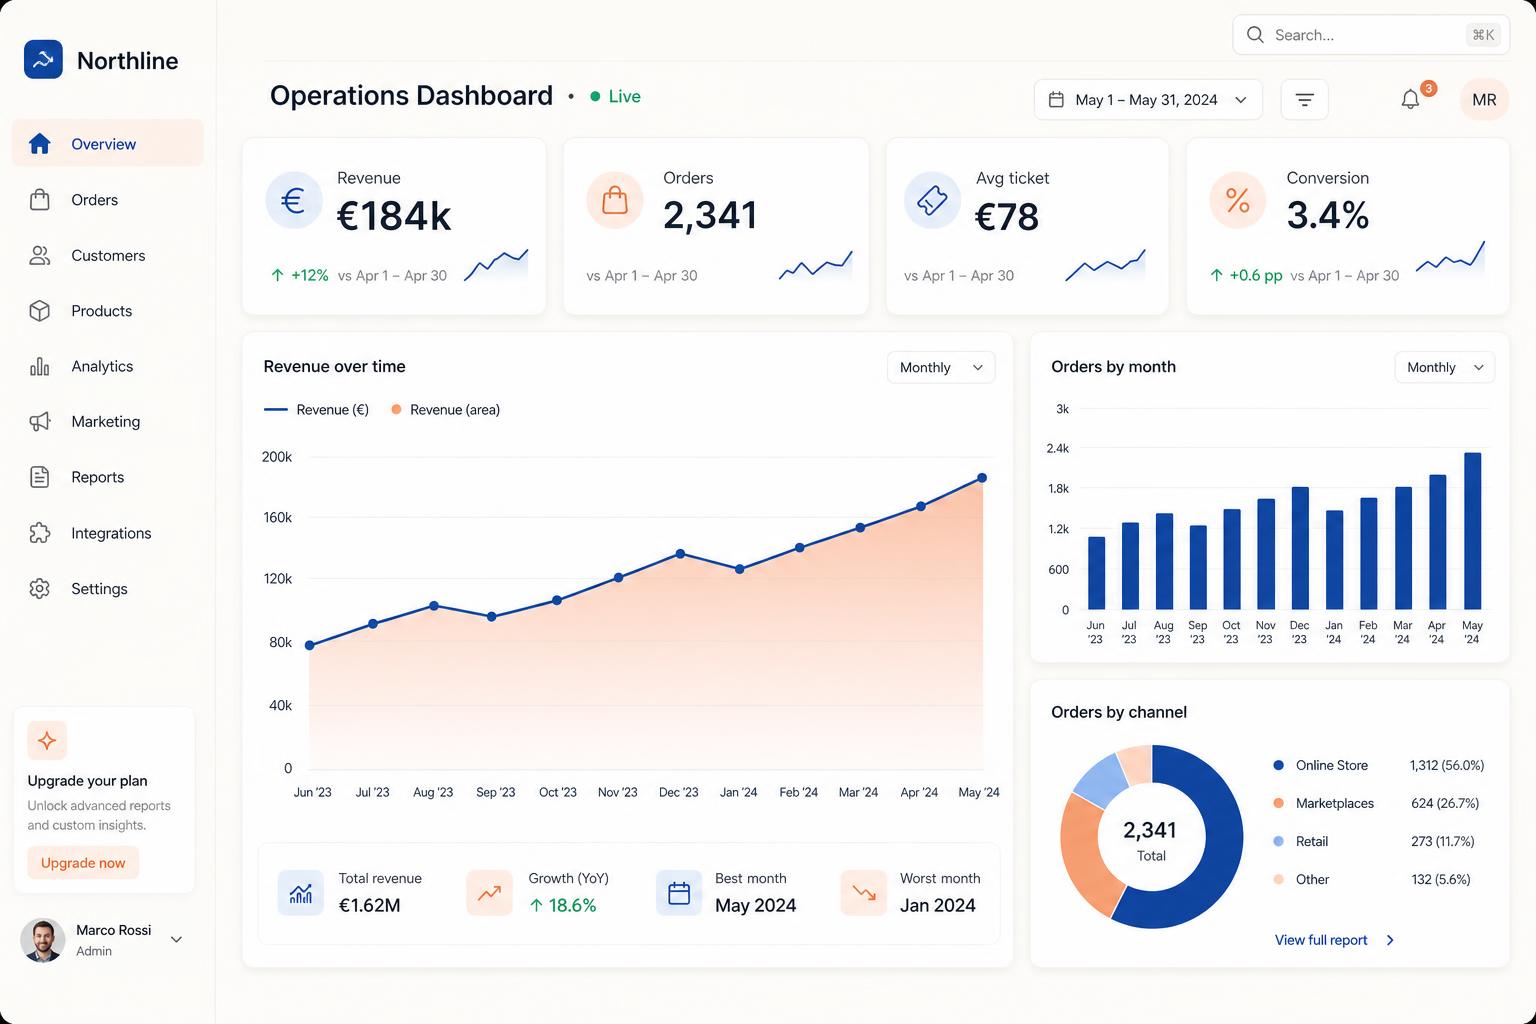Click the Live status indicator
This screenshot has width=1536, height=1024.
point(615,96)
